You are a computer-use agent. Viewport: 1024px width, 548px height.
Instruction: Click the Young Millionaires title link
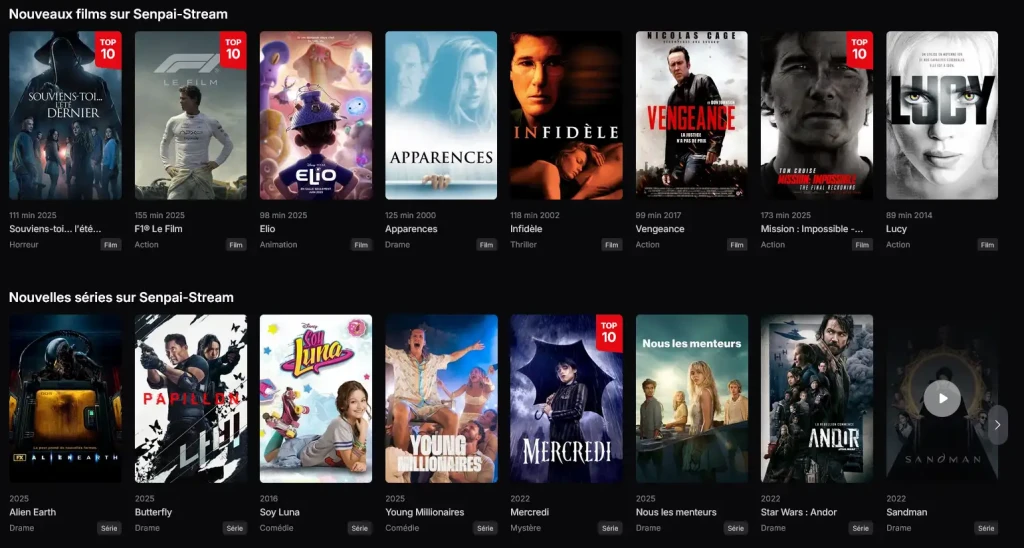[x=424, y=512]
